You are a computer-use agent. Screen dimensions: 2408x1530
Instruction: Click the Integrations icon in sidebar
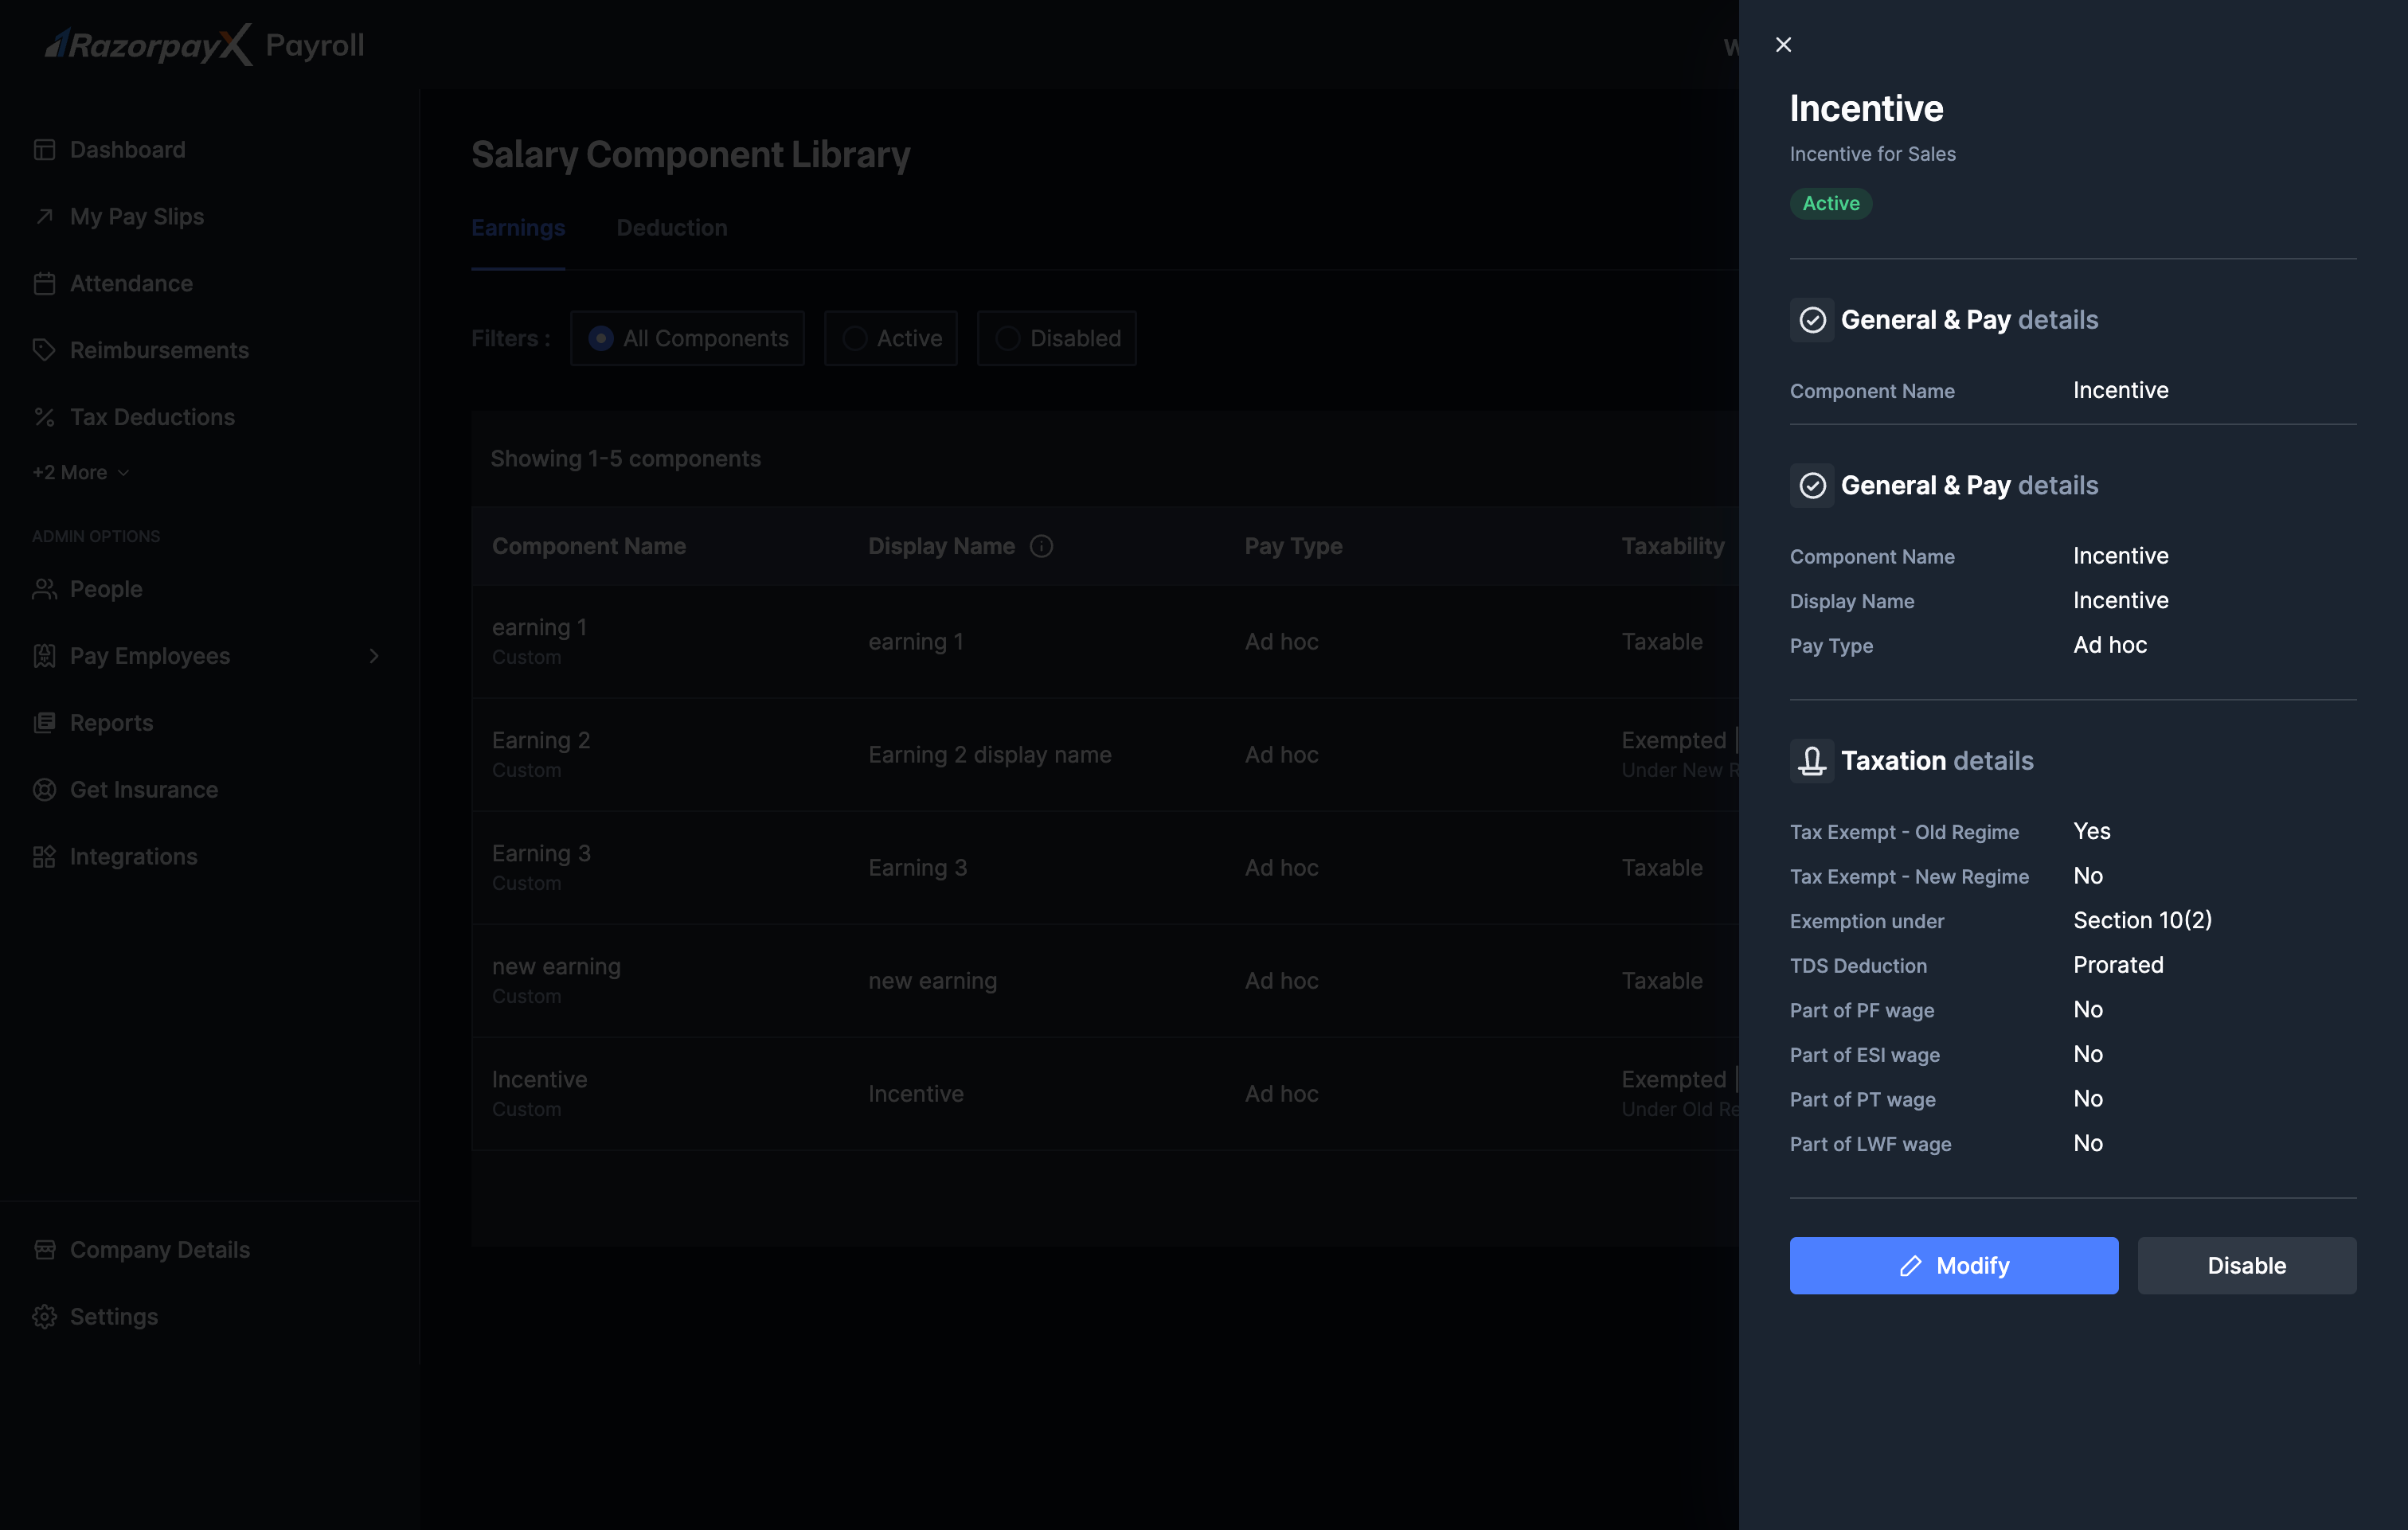pos(44,857)
